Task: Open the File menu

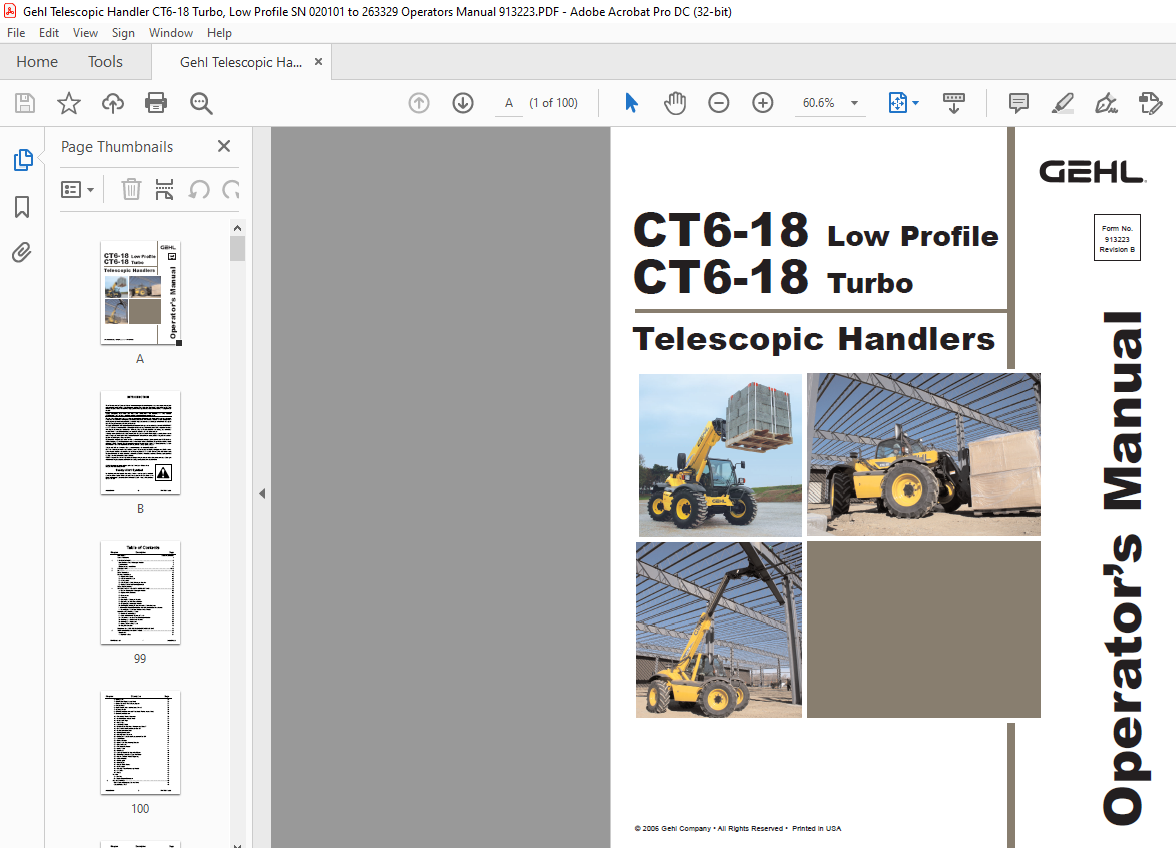Action: click(16, 33)
